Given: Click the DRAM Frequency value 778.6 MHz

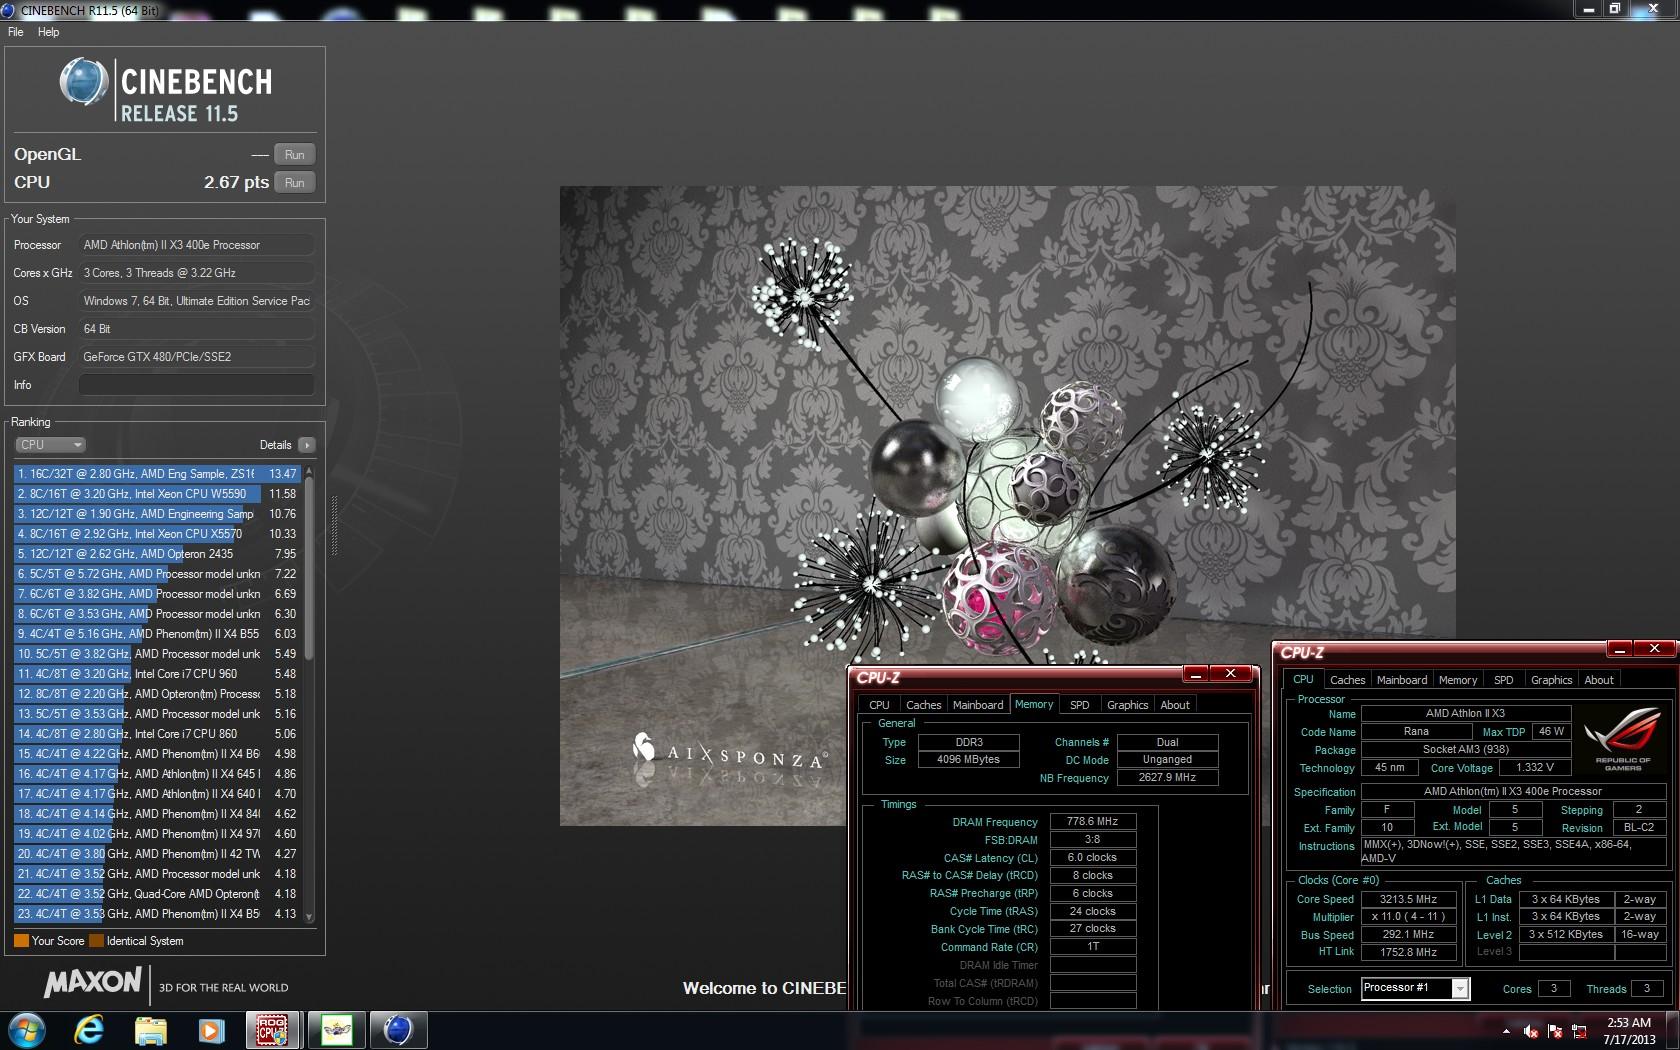Looking at the screenshot, I should coord(1092,822).
